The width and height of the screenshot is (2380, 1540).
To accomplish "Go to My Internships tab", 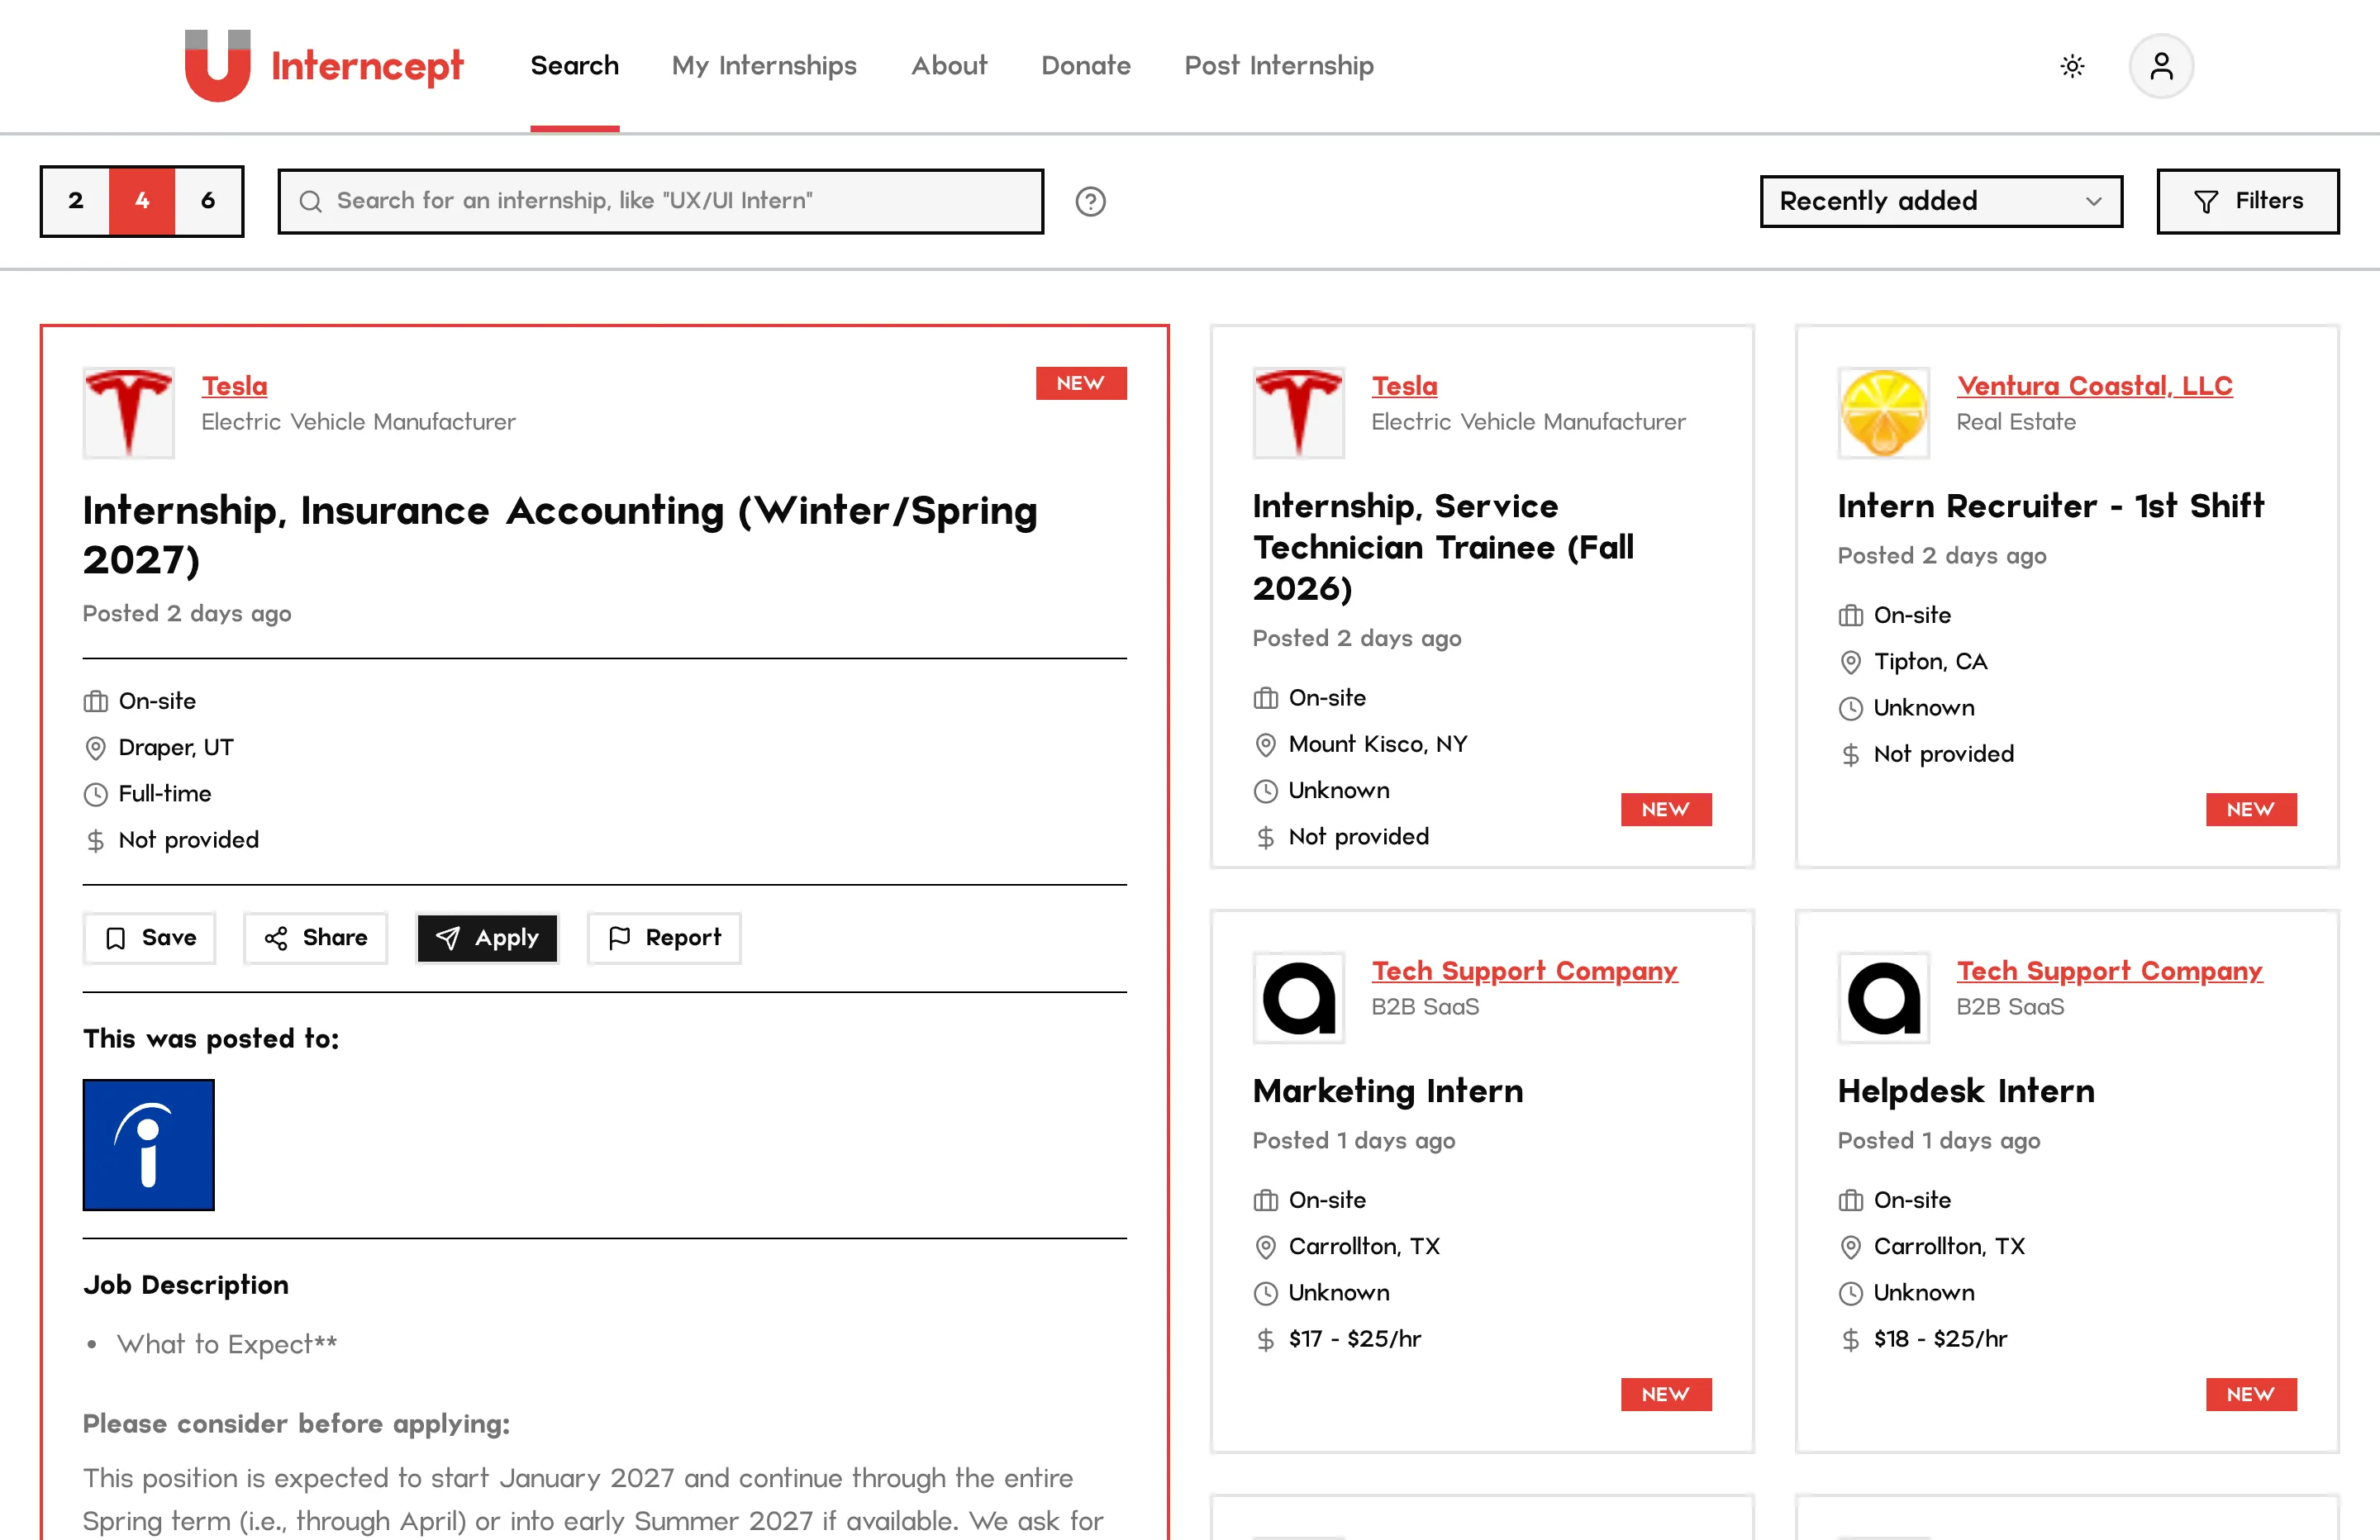I will (764, 66).
